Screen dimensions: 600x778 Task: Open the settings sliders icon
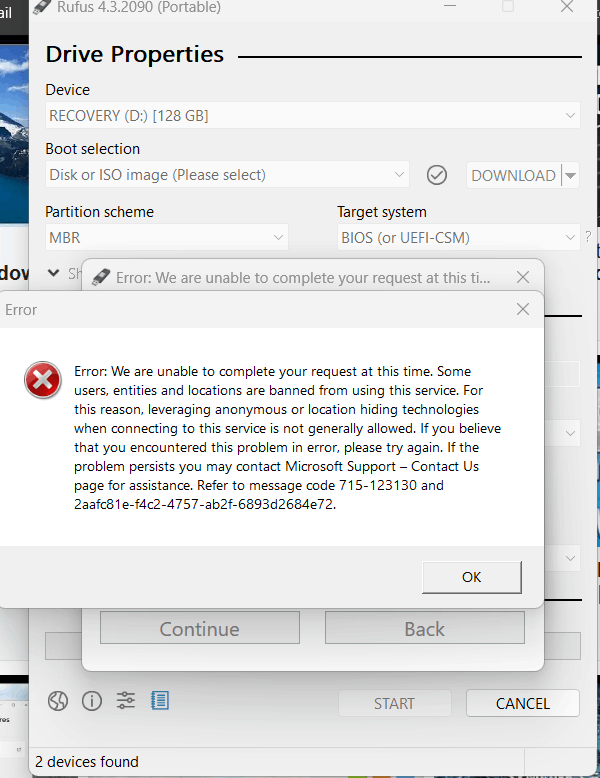pos(126,701)
